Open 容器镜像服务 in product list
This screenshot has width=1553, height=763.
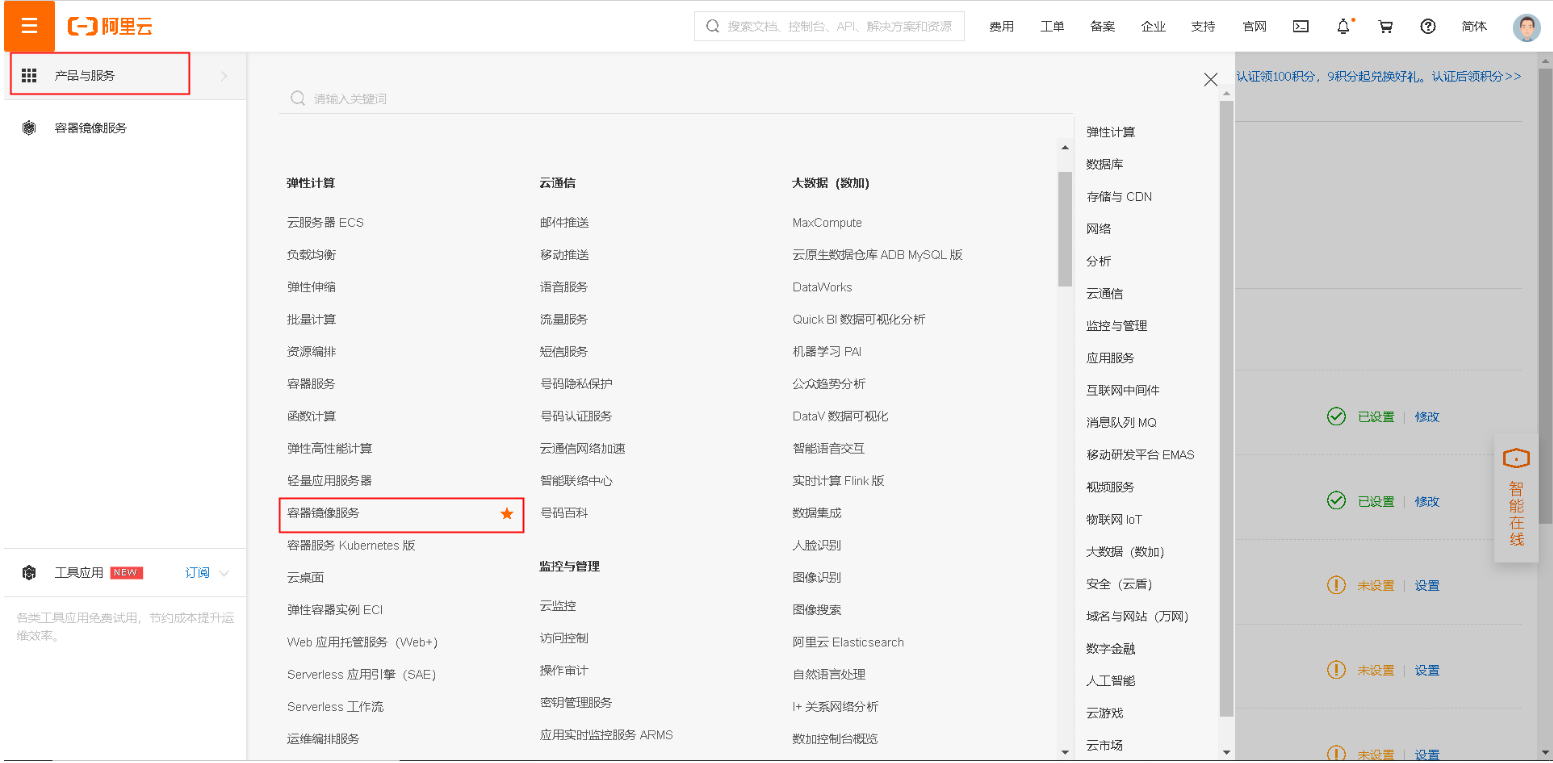click(x=323, y=513)
